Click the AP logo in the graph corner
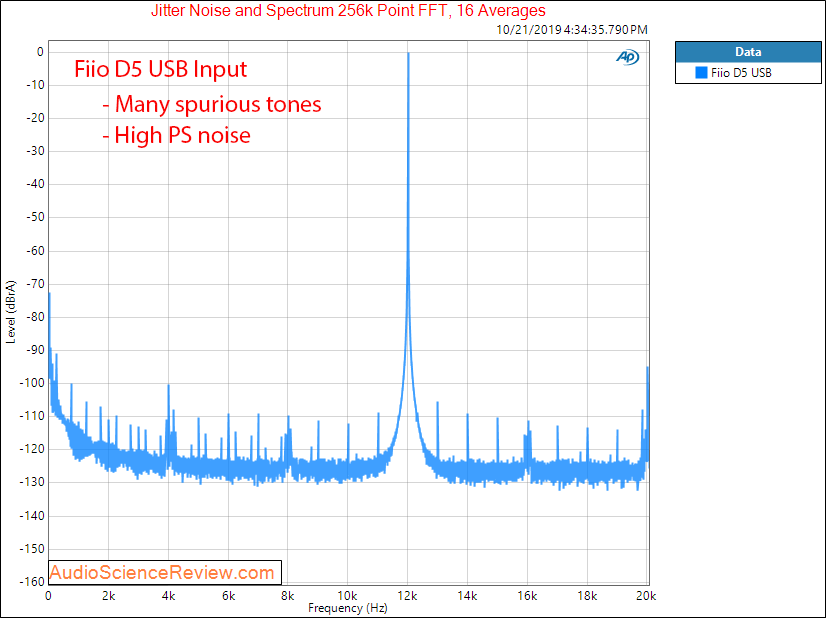Image resolution: width=826 pixels, height=618 pixels. point(627,57)
